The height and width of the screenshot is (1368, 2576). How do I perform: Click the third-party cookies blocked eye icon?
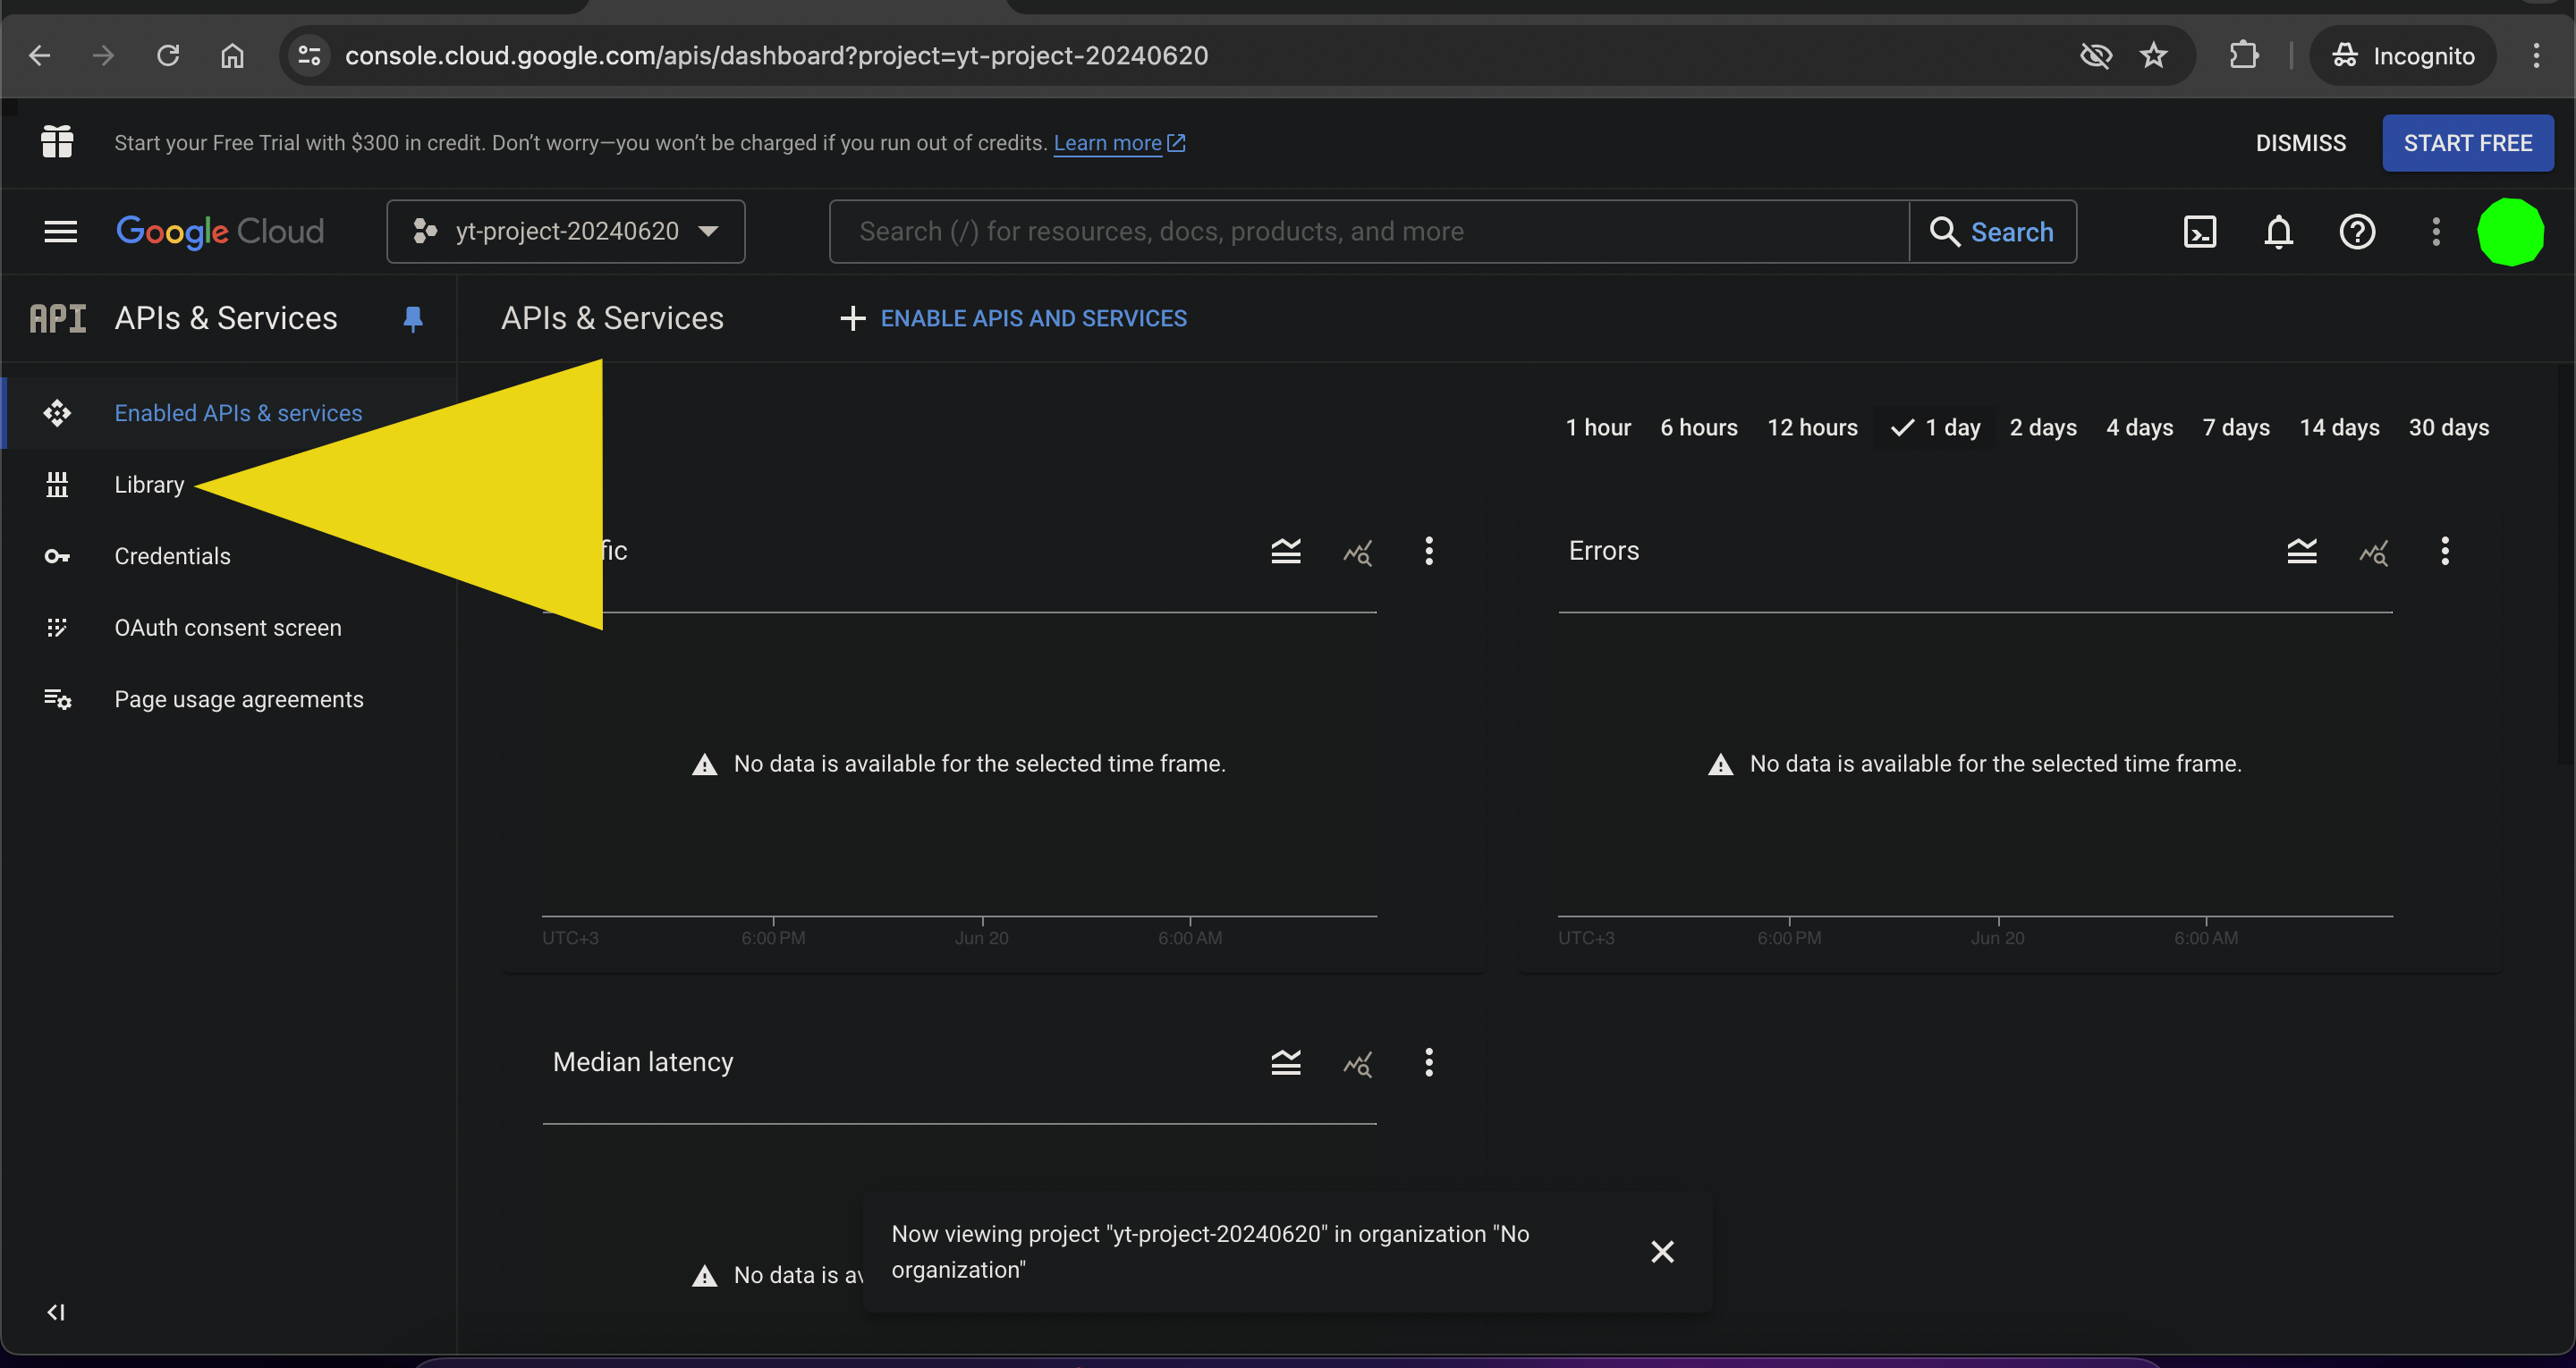coord(2096,56)
